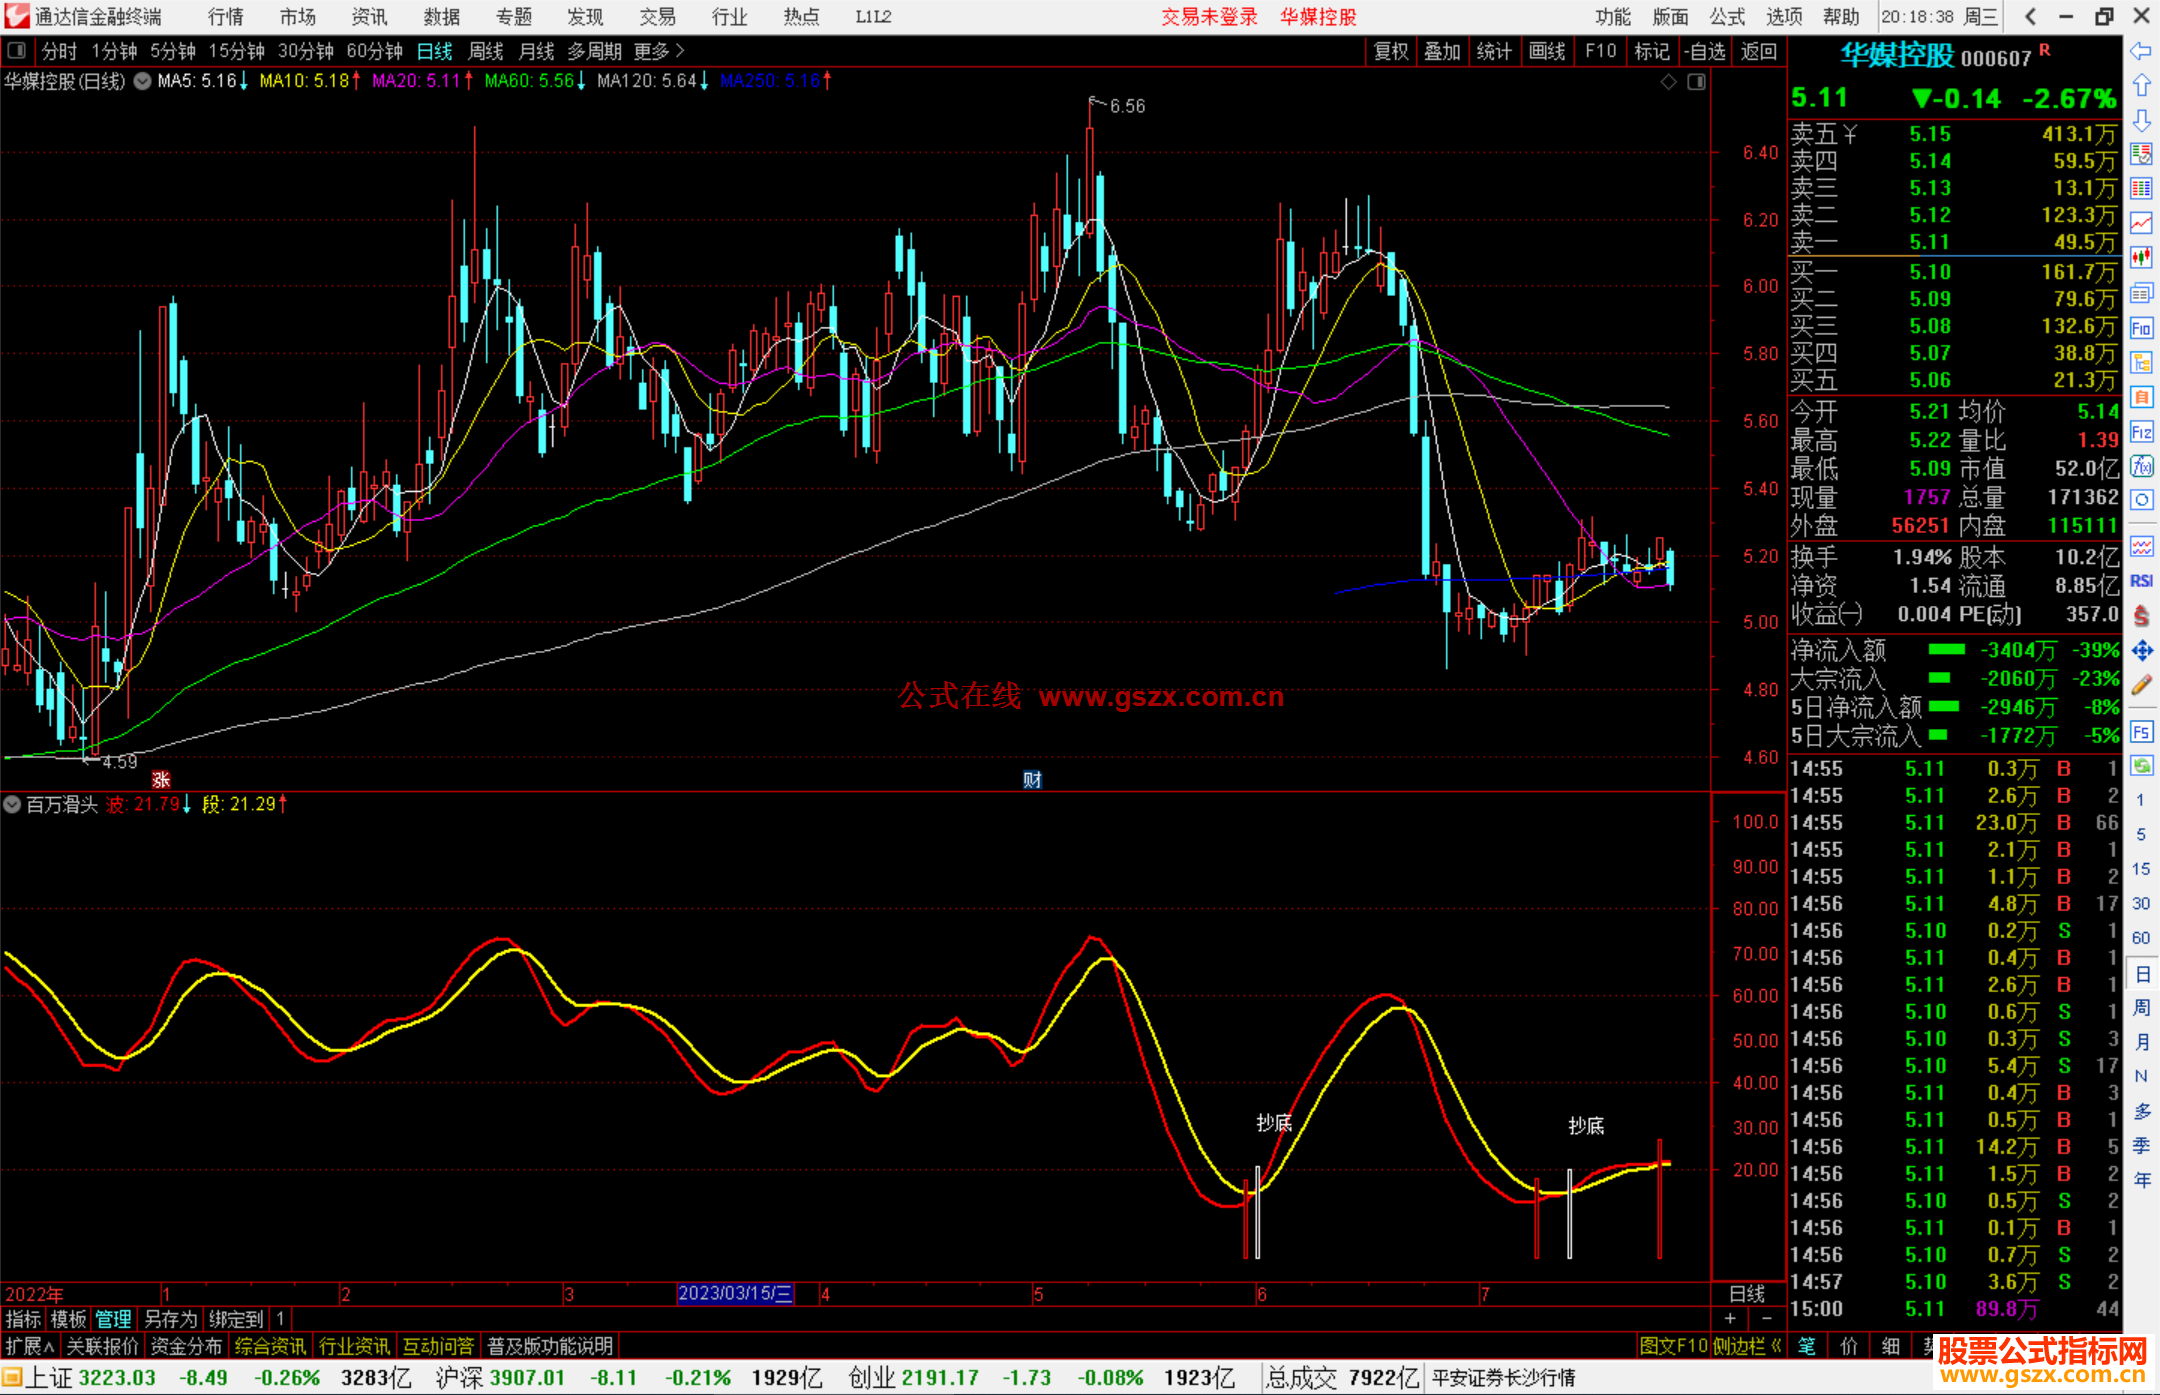Toggle the panel layout square at top-left
2160x1395 pixels.
tap(16, 50)
